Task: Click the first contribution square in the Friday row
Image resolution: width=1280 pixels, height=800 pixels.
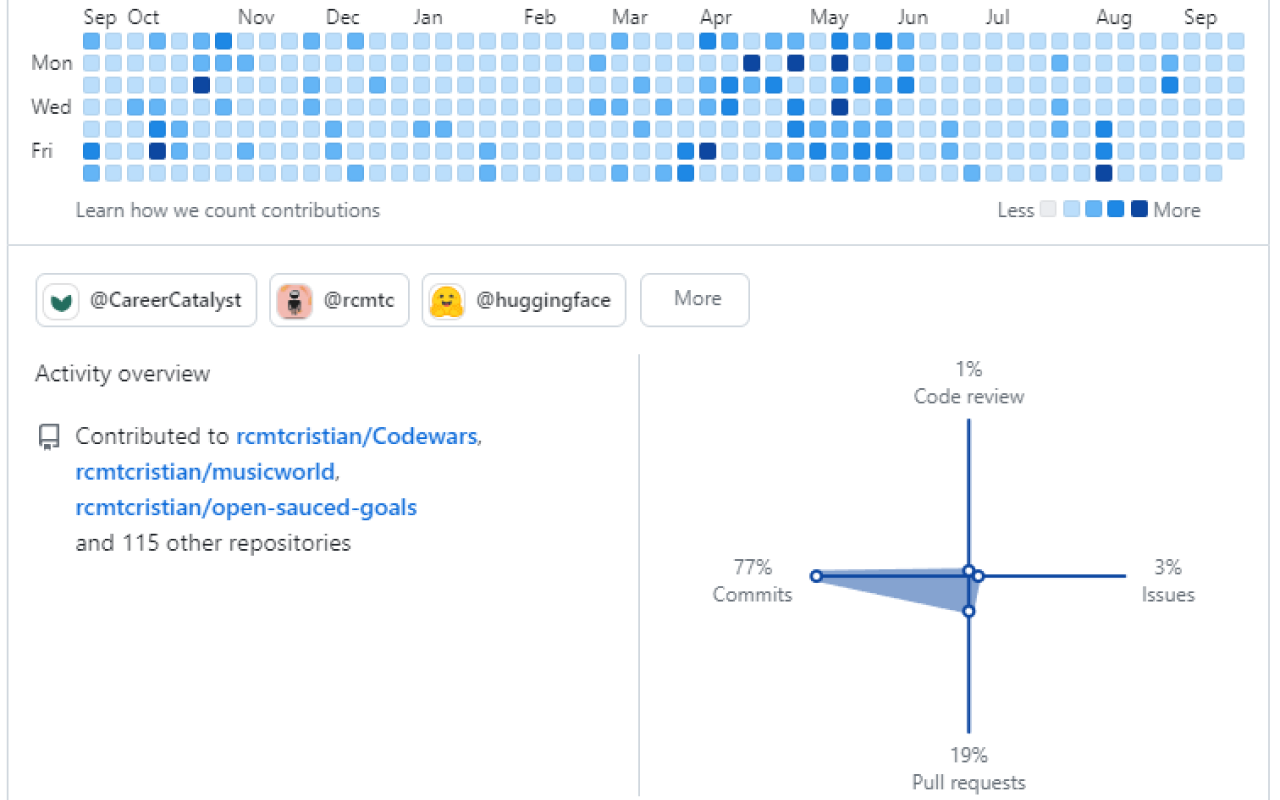Action: coord(90,150)
